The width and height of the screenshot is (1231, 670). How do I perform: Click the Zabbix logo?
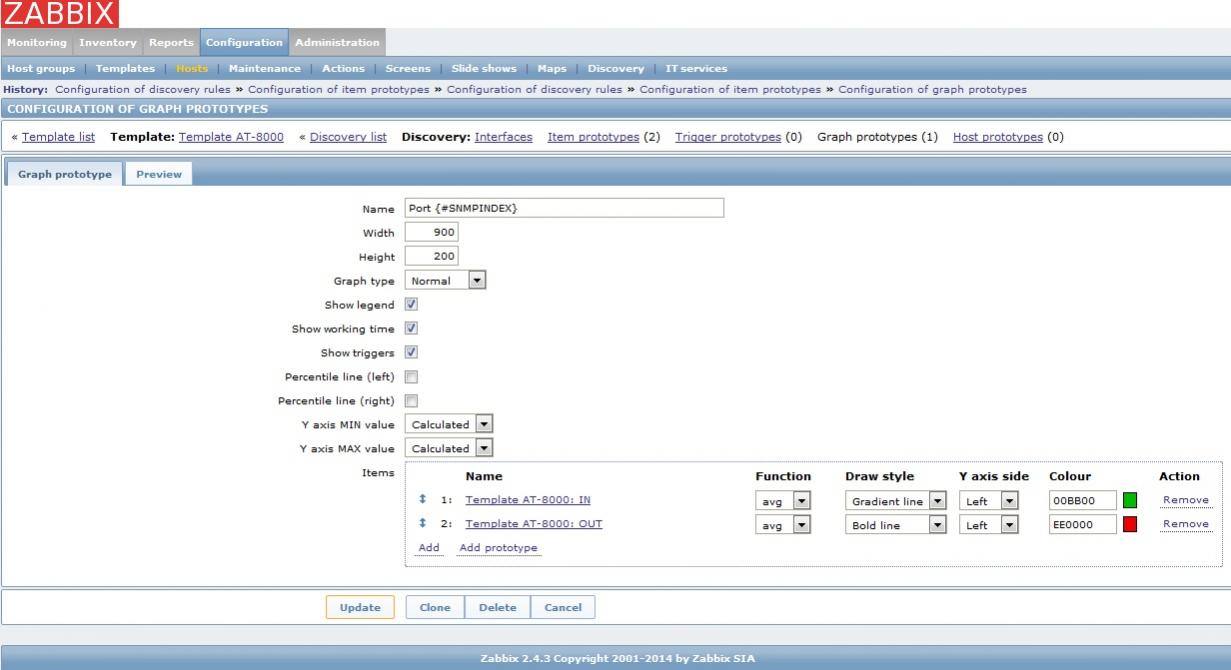point(60,14)
